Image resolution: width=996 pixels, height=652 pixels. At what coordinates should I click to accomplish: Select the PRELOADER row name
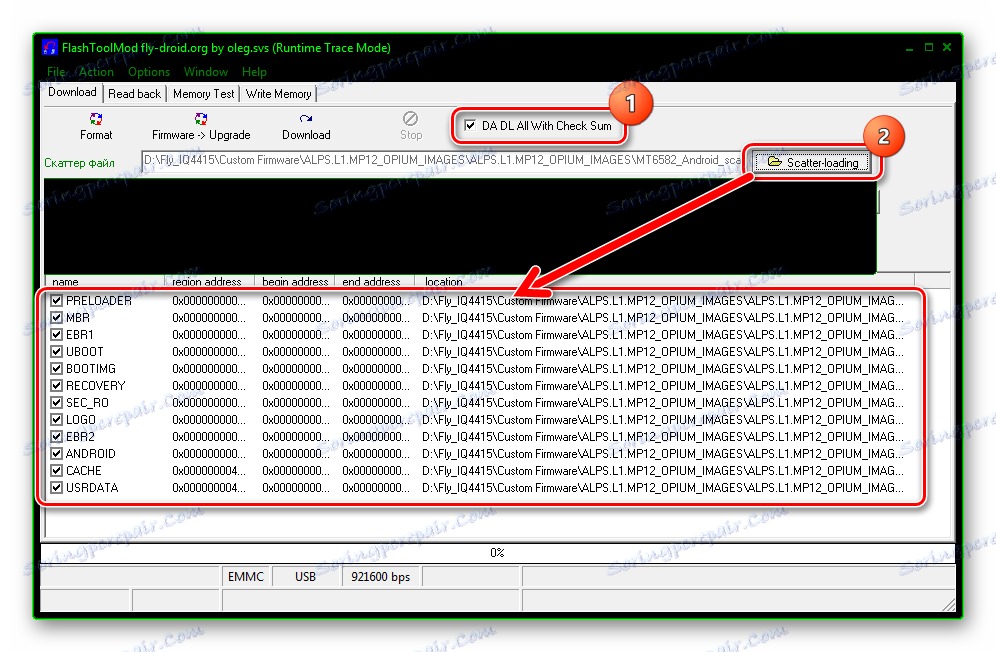pos(99,301)
